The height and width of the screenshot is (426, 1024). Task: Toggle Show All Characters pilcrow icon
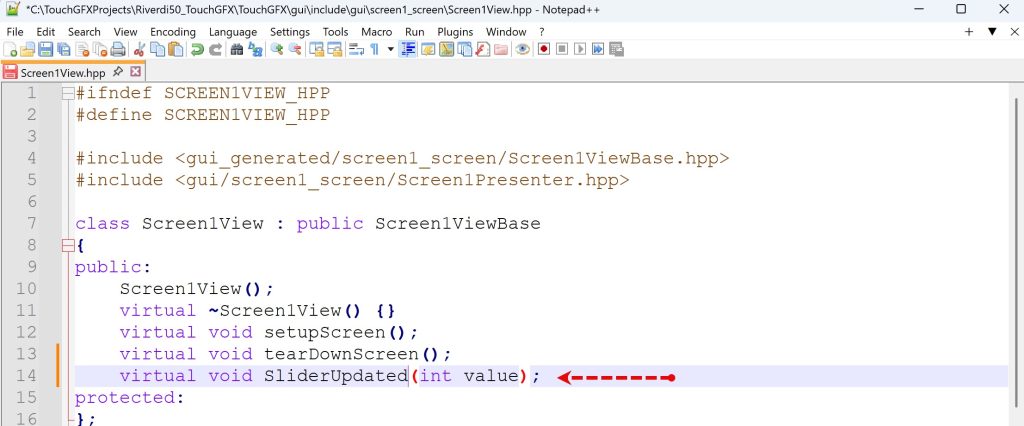375,49
